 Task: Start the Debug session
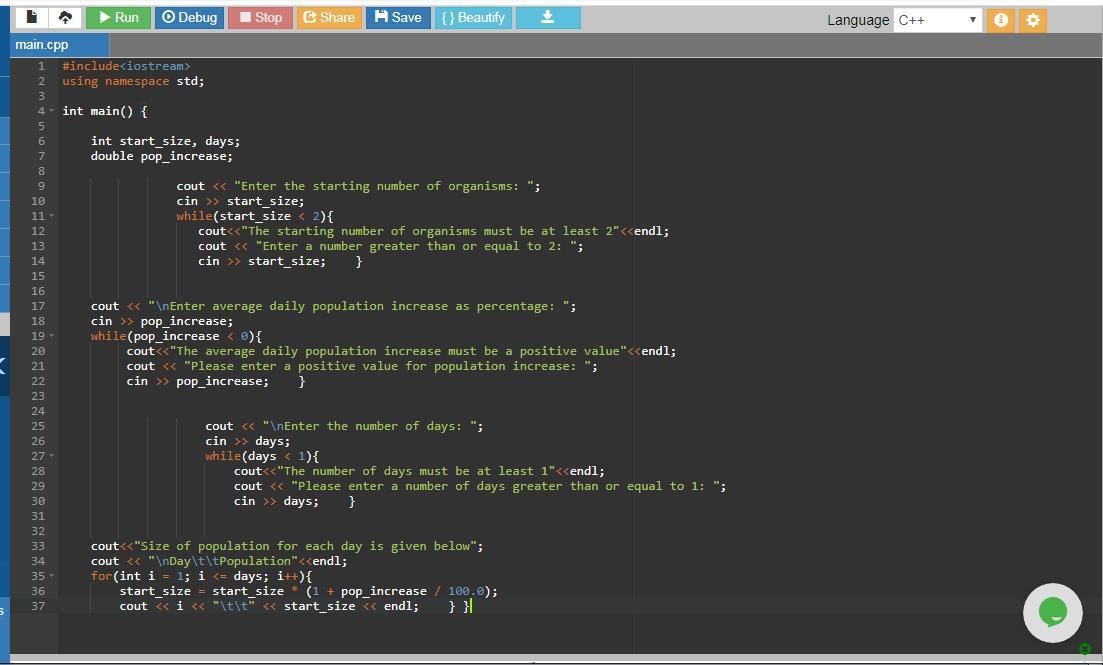tap(189, 17)
